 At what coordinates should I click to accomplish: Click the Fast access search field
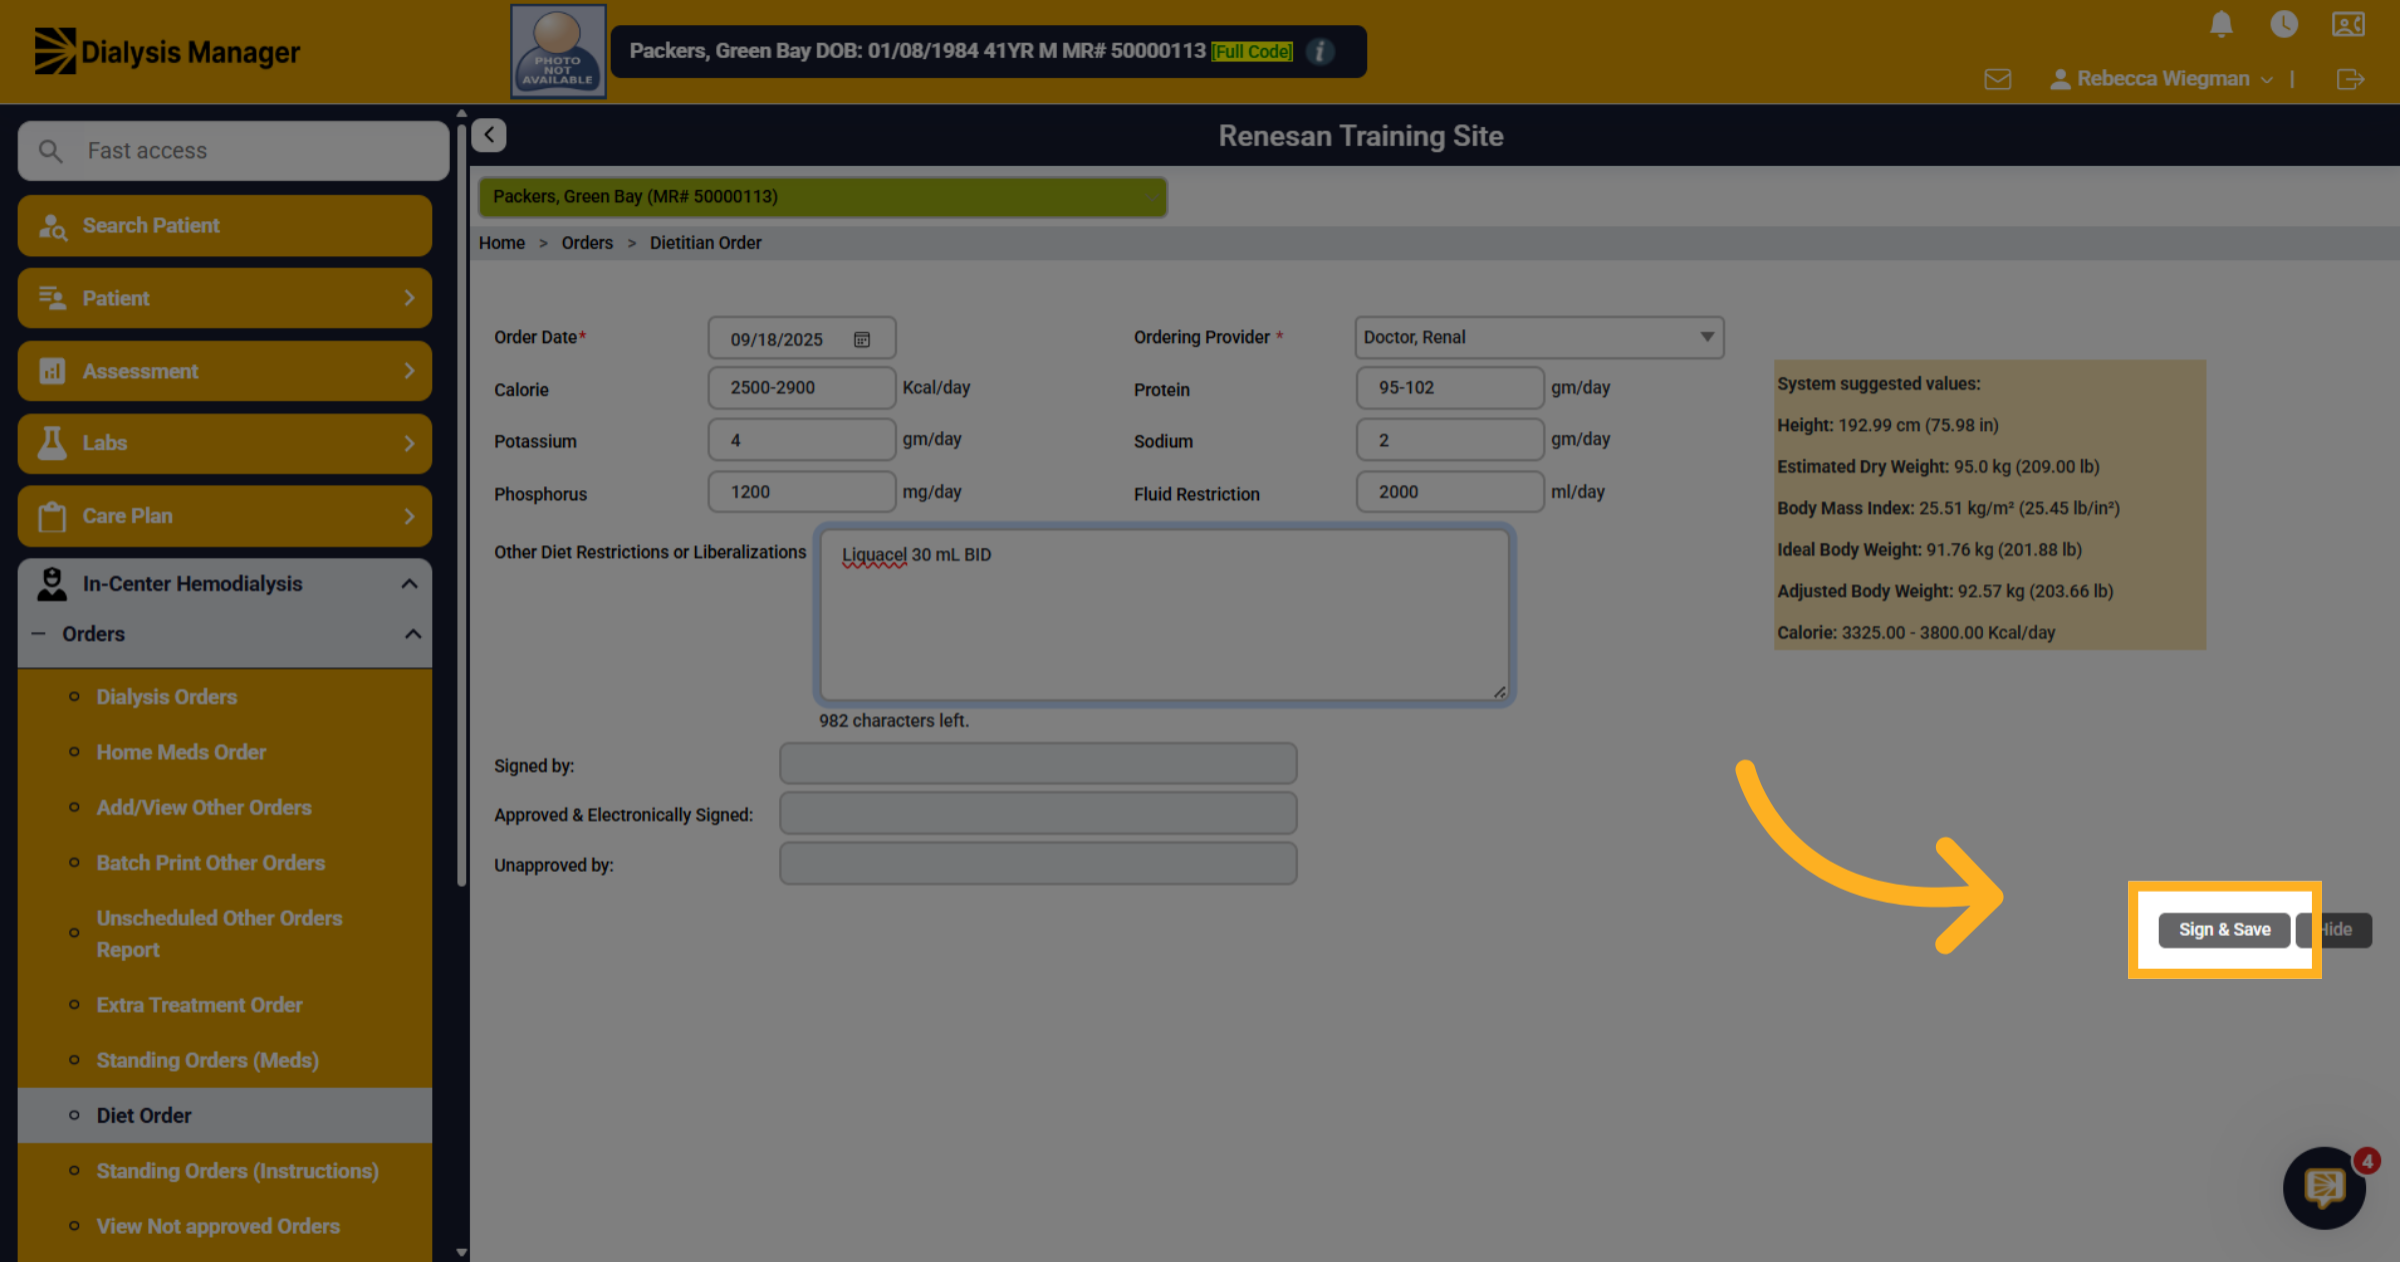coord(233,151)
